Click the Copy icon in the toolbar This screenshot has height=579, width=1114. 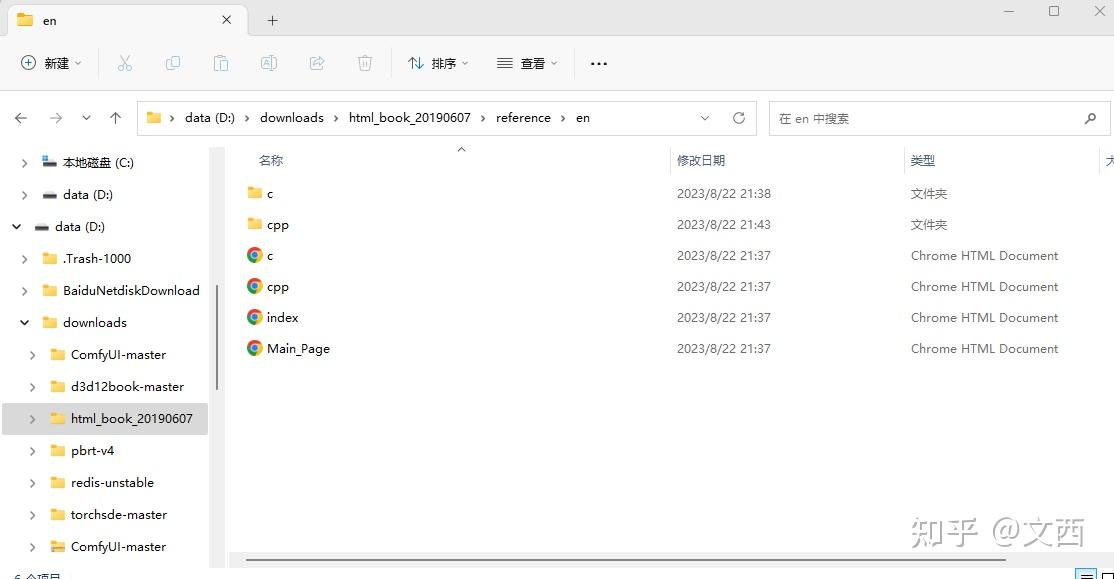172,62
